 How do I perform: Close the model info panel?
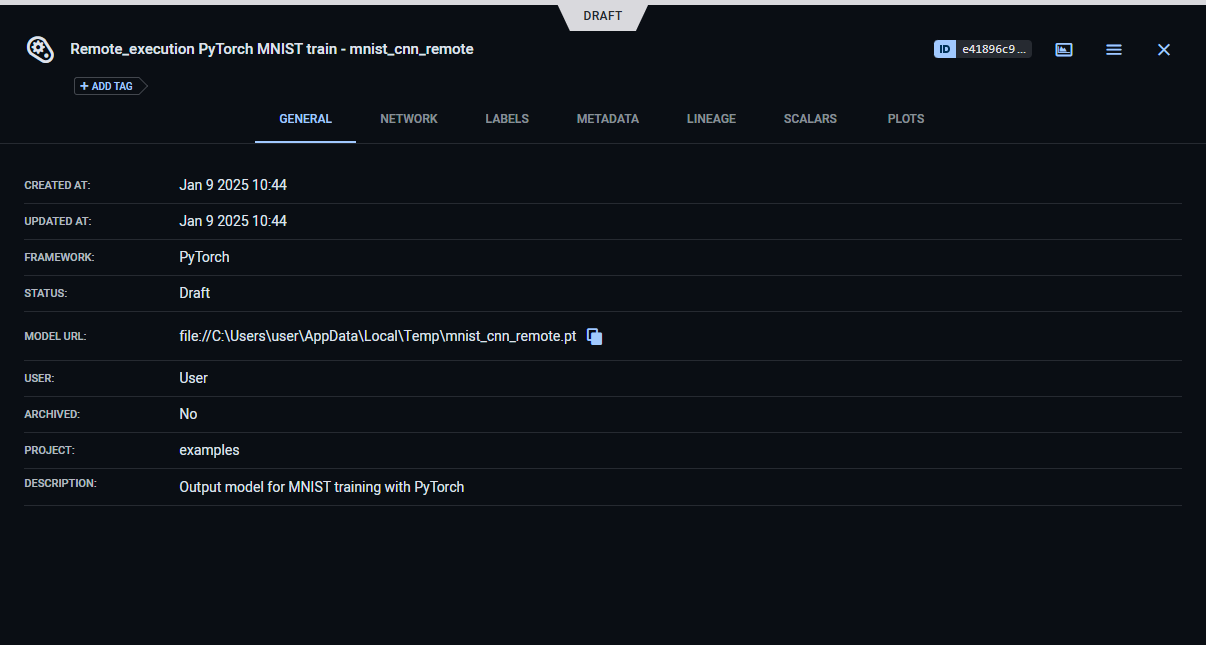(1163, 49)
